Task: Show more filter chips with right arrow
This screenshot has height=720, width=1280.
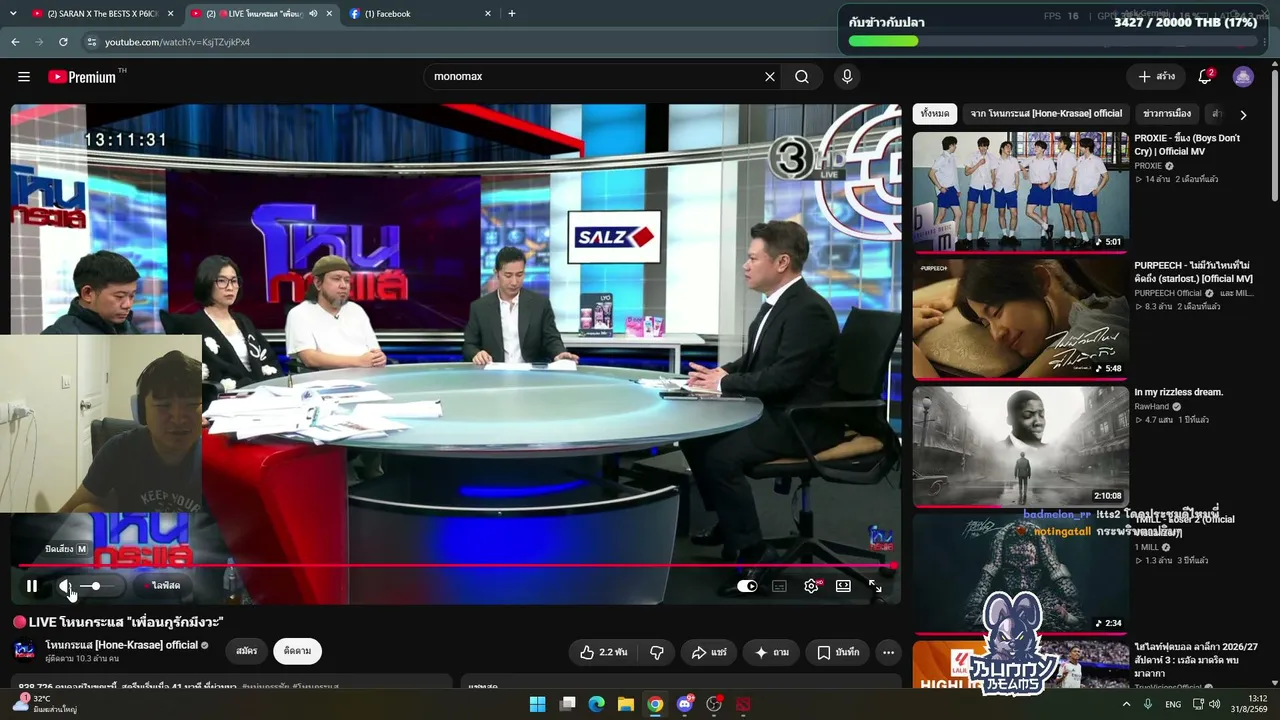Action: click(1243, 115)
